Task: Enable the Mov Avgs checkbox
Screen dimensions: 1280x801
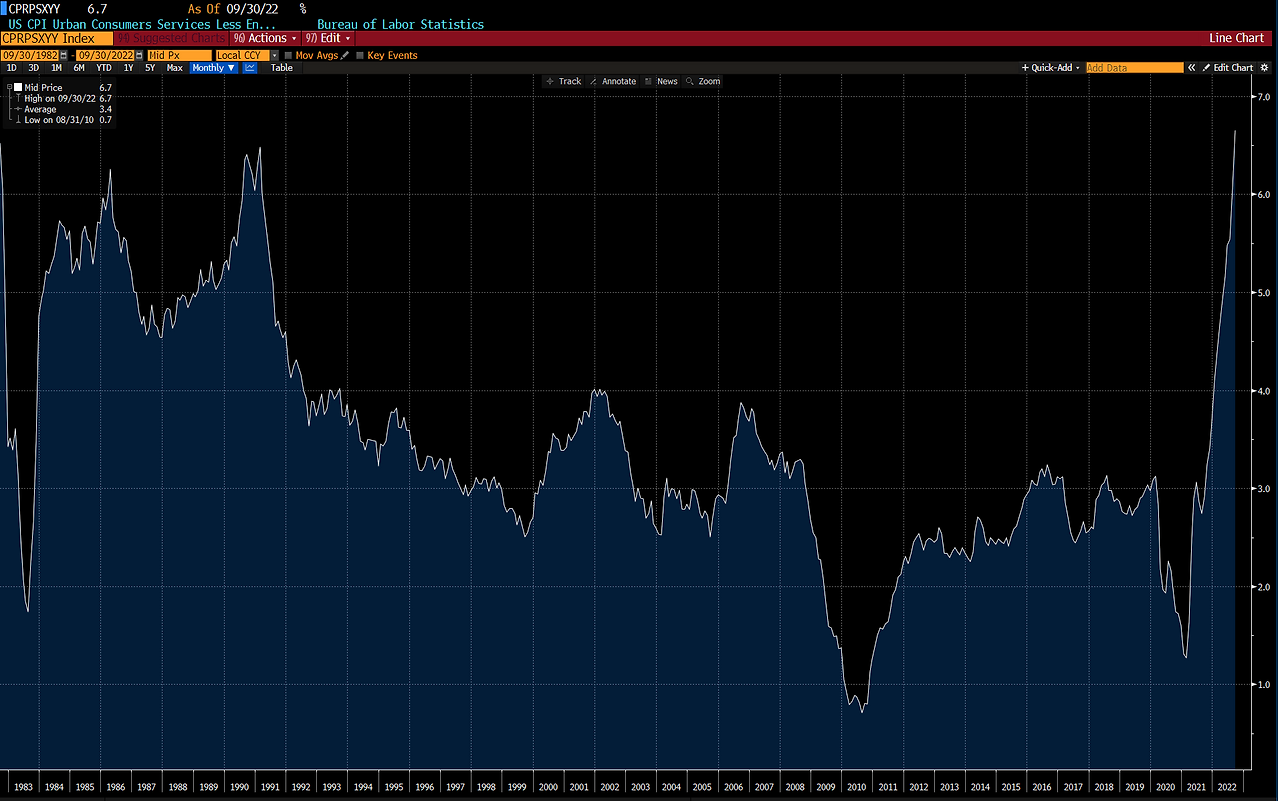Action: [289, 55]
